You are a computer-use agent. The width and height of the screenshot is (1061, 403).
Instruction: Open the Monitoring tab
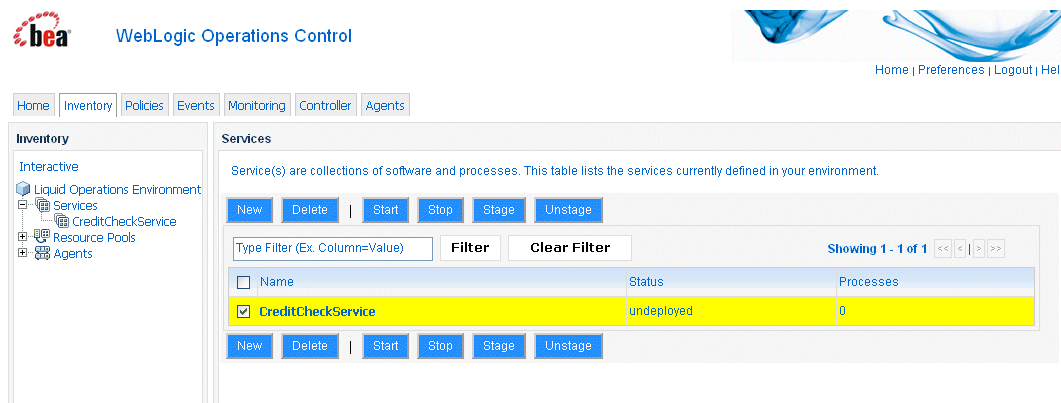click(x=257, y=105)
